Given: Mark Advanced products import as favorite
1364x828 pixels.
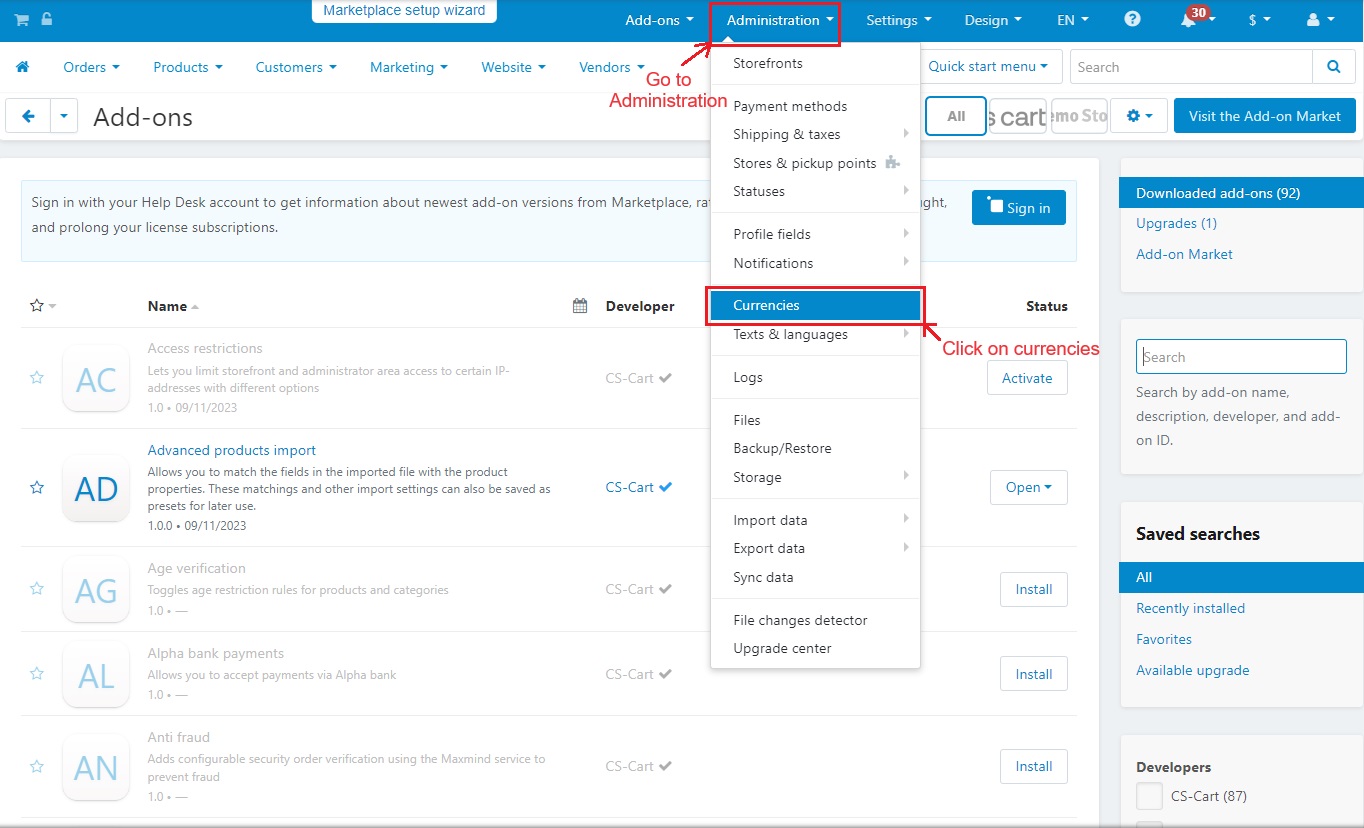Looking at the screenshot, I should (37, 487).
